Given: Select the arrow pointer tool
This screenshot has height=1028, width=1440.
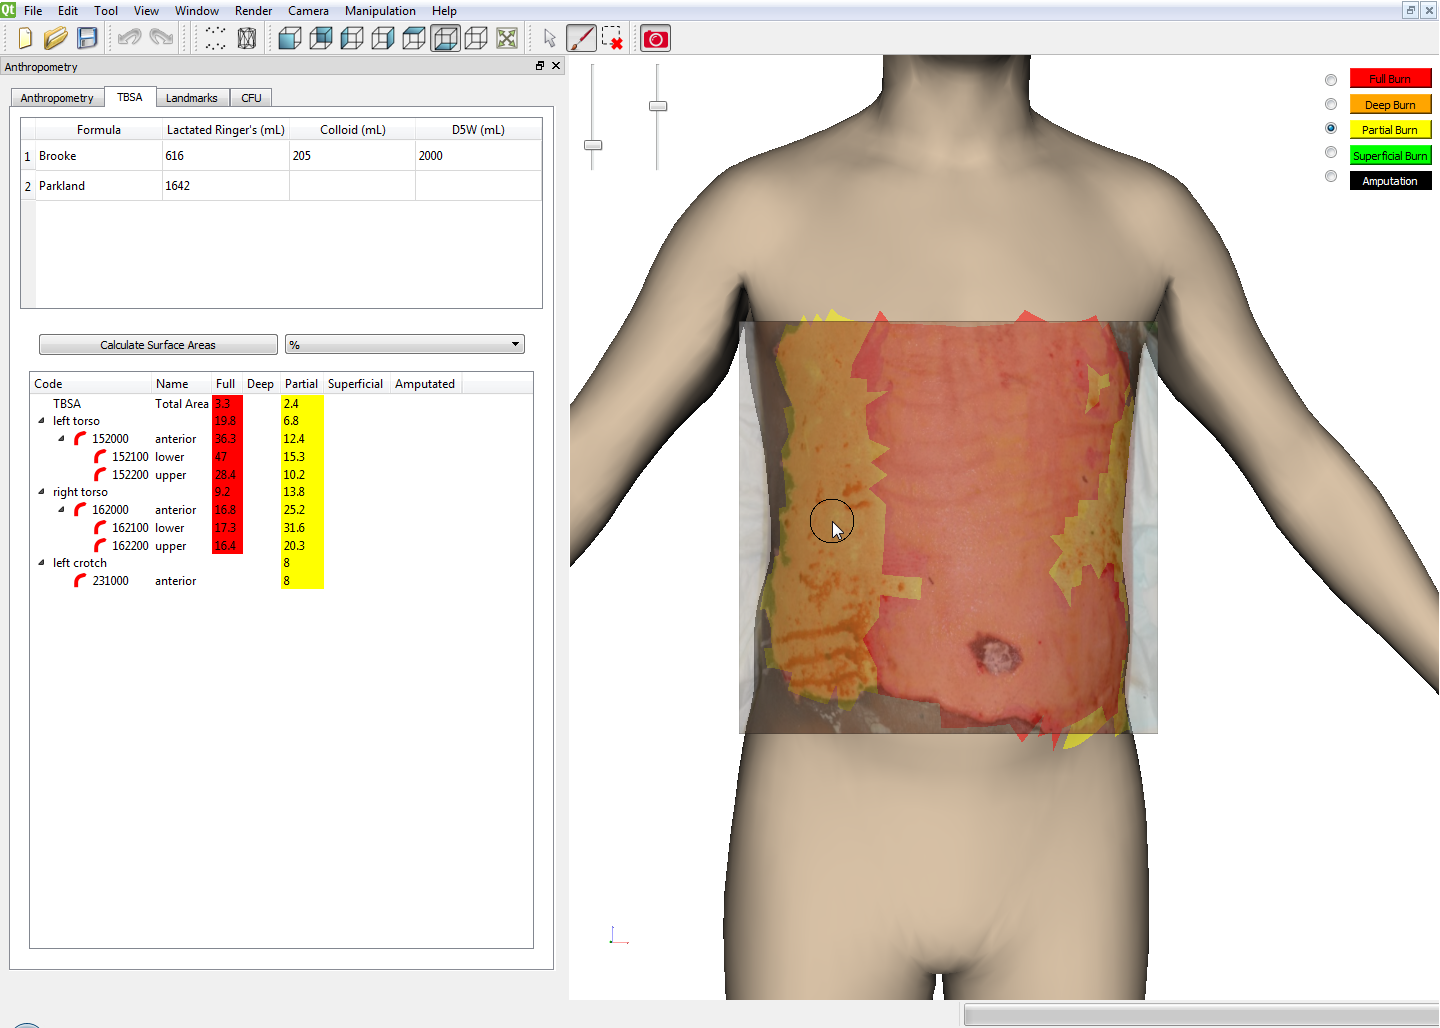Looking at the screenshot, I should point(550,38).
